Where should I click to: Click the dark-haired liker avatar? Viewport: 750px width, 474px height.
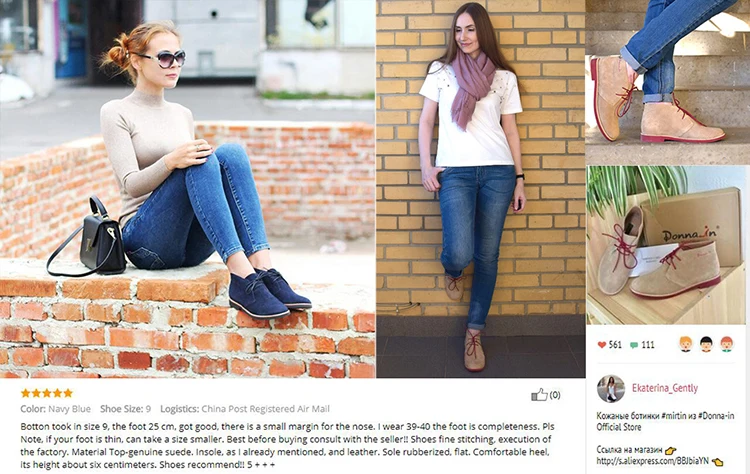pos(706,344)
